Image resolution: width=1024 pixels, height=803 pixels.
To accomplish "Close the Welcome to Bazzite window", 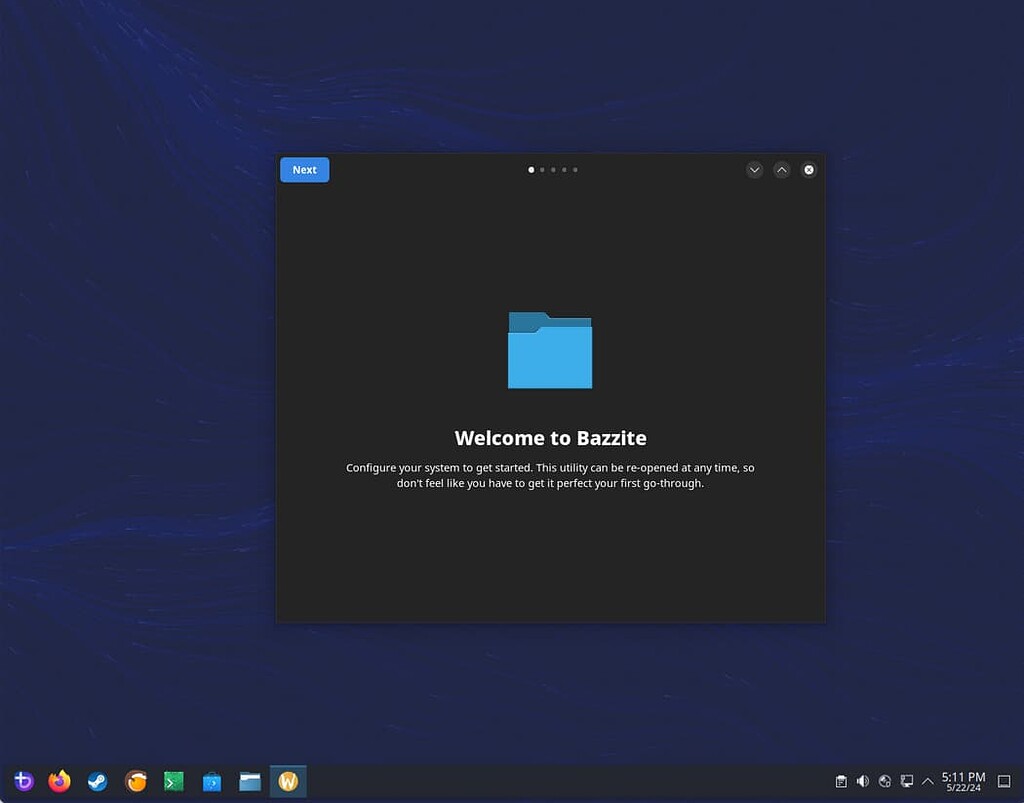I will click(809, 170).
